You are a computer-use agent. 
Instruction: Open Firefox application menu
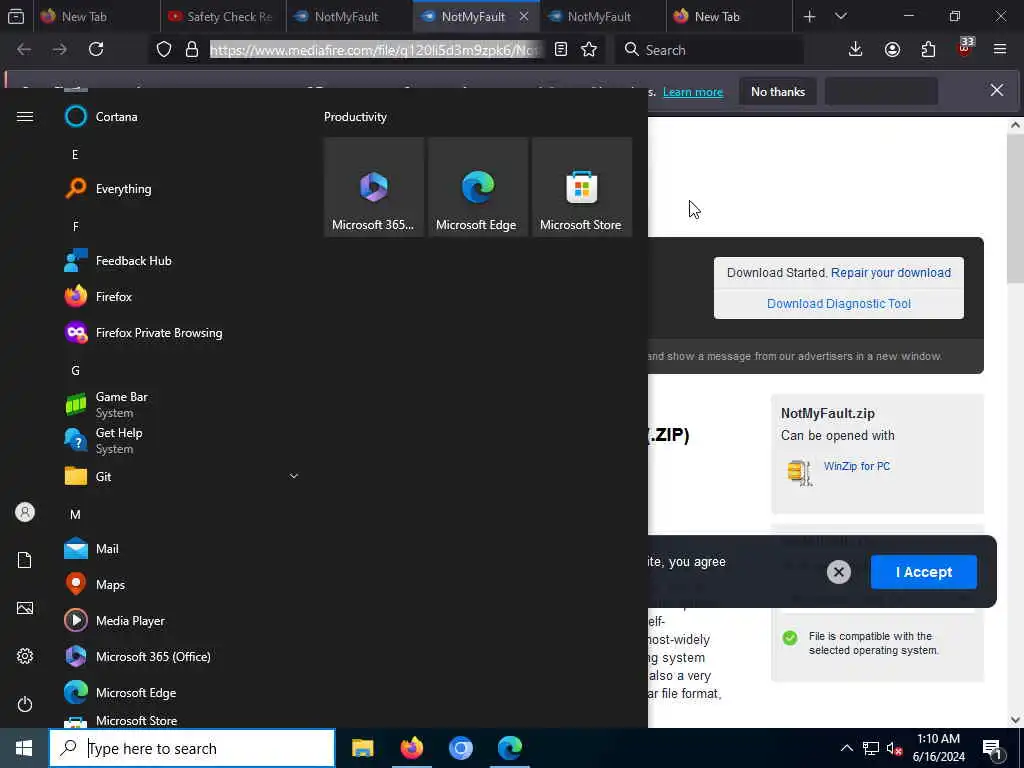pos(1000,49)
